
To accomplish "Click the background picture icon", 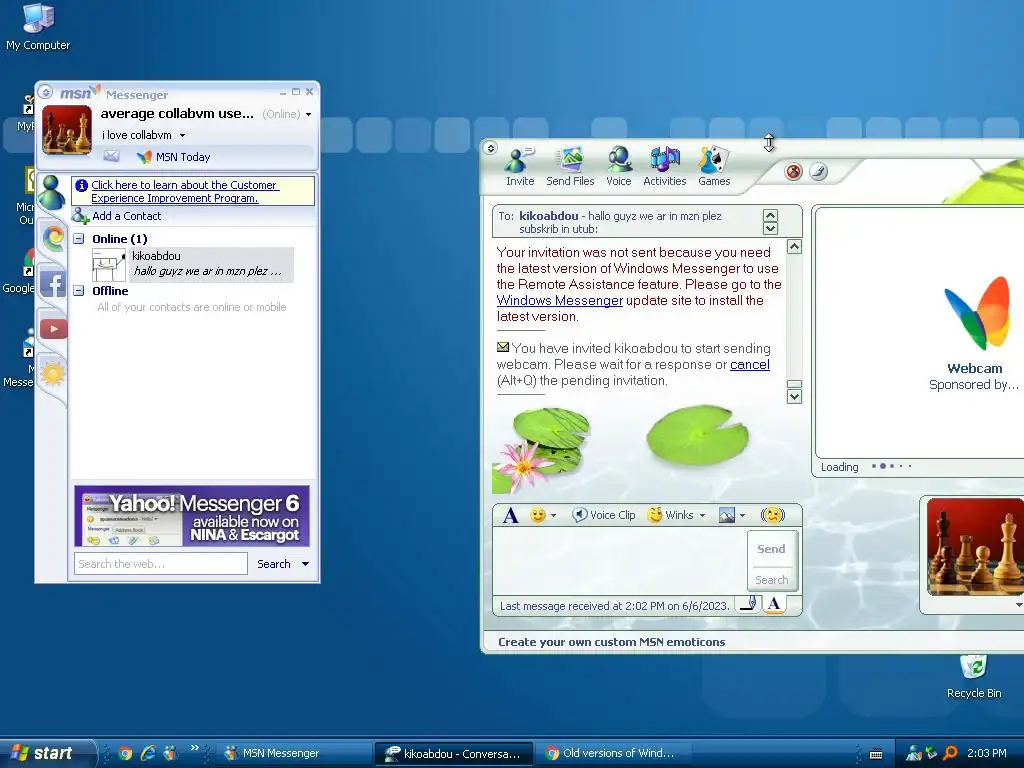I will pos(727,515).
